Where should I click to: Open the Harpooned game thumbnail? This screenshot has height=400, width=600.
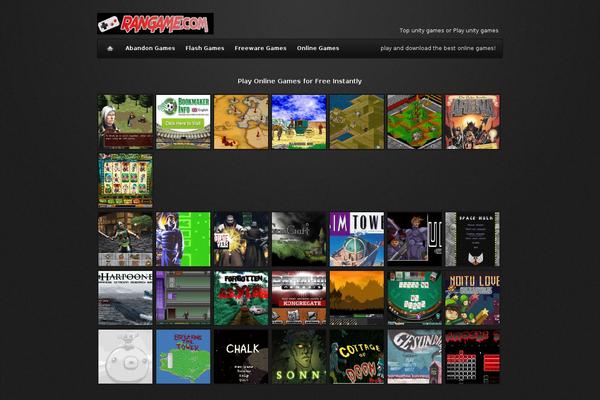126,298
